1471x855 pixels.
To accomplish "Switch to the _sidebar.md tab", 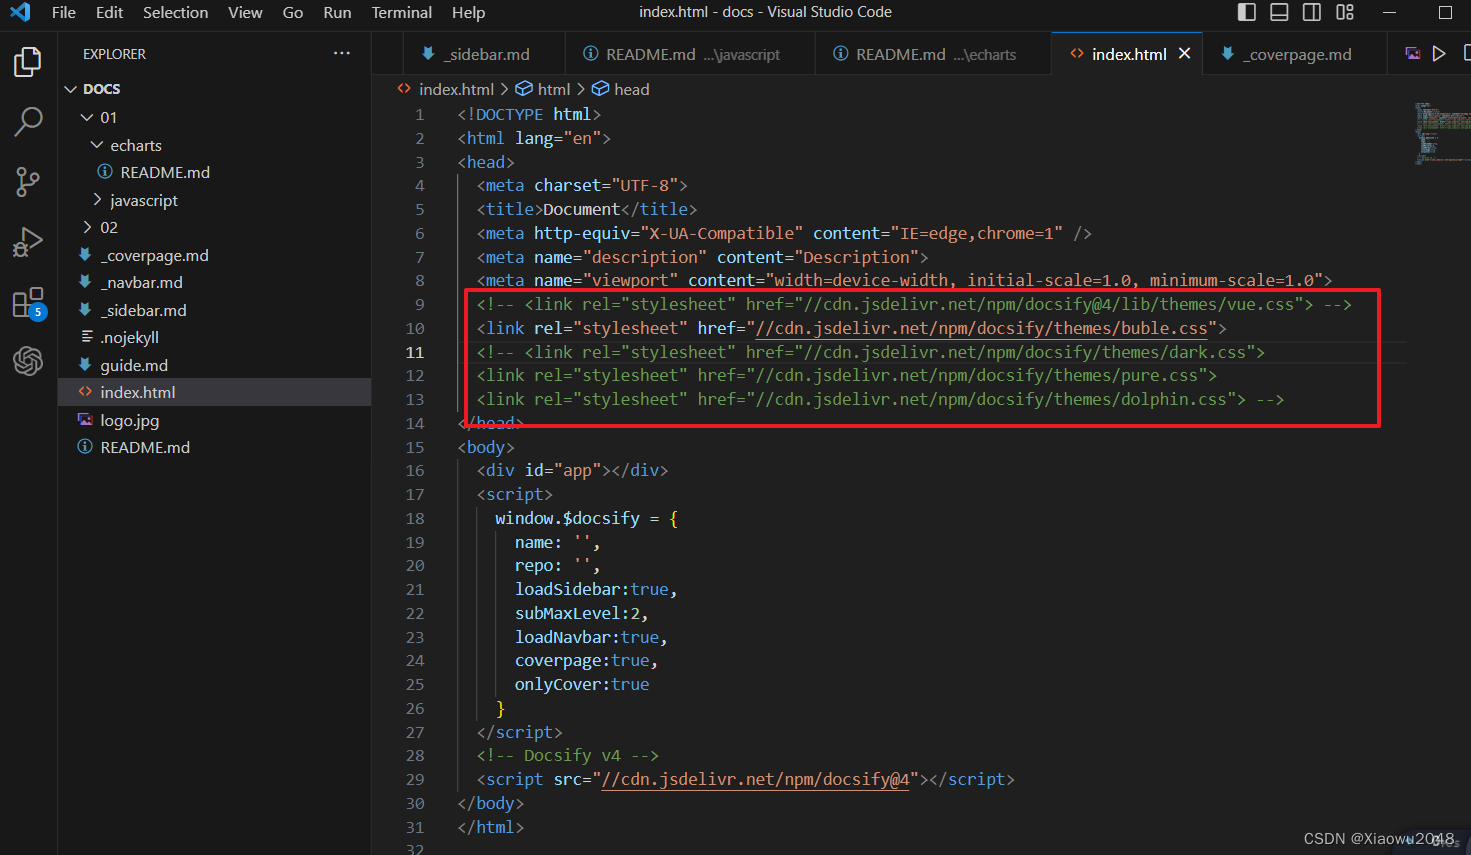I will [x=484, y=54].
